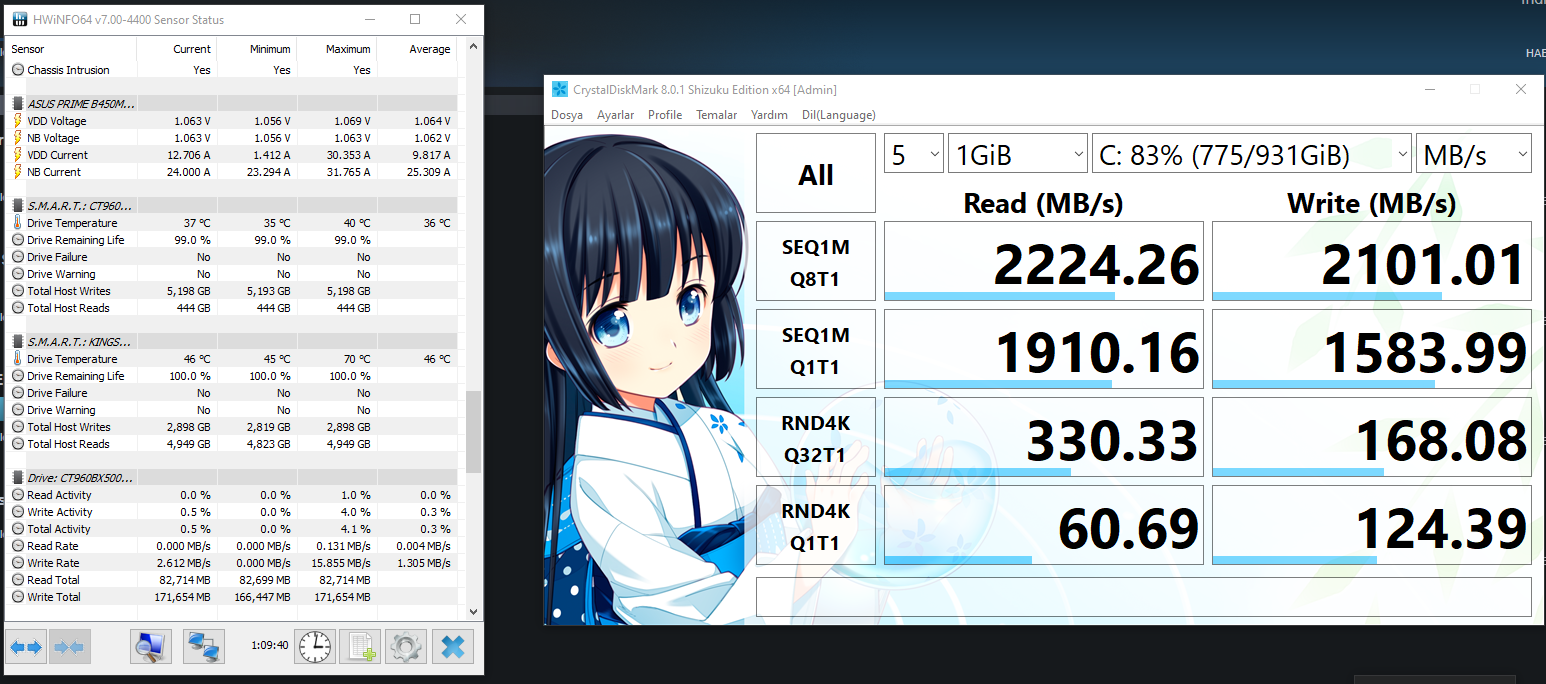Click the circle icon beside Chassis Intrusion
Viewport: 1546px width, 684px height.
pos(18,70)
